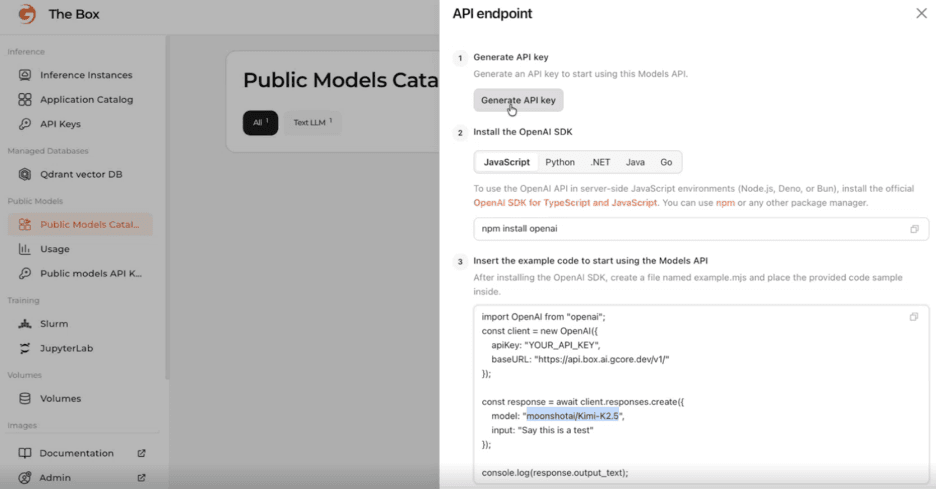The image size is (936, 490).
Task: Click the Slurm icon under Training
Action: [x=25, y=324]
